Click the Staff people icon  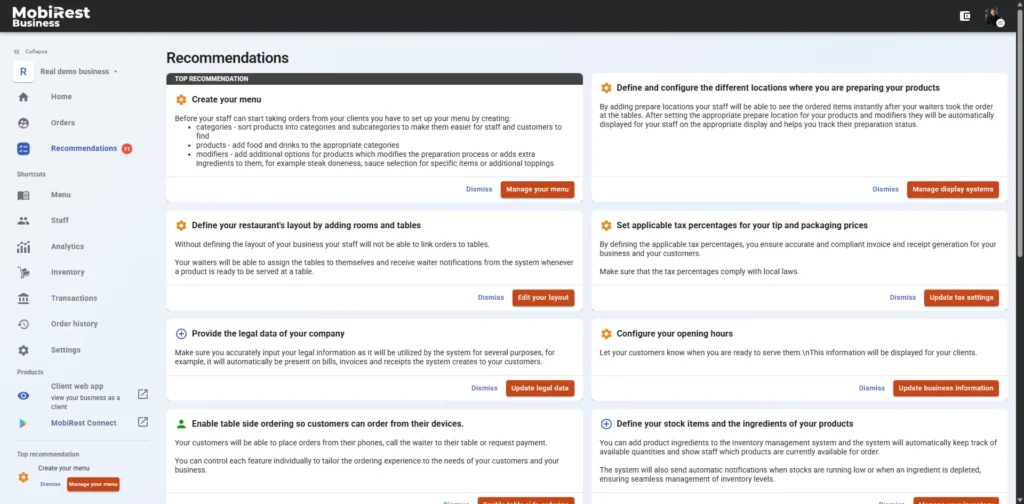tap(24, 221)
